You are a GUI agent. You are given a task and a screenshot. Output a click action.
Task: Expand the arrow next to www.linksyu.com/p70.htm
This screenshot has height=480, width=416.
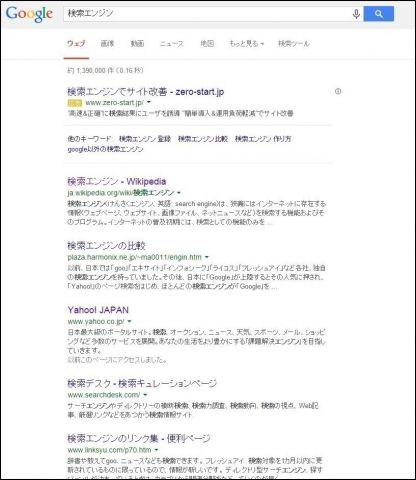pos(156,450)
